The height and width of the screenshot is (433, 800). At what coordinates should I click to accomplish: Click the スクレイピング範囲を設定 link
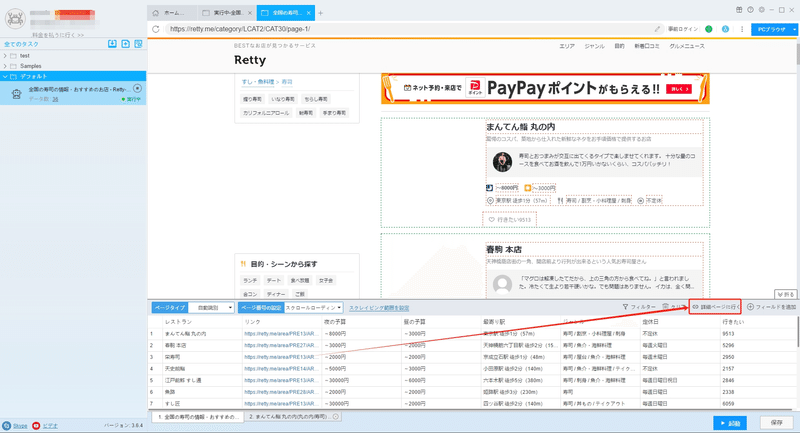tap(379, 308)
